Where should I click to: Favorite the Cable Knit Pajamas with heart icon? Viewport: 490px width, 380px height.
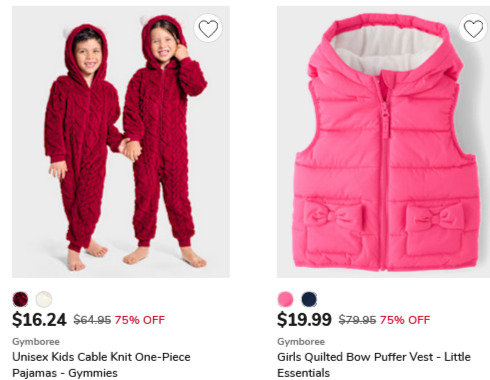point(208,28)
